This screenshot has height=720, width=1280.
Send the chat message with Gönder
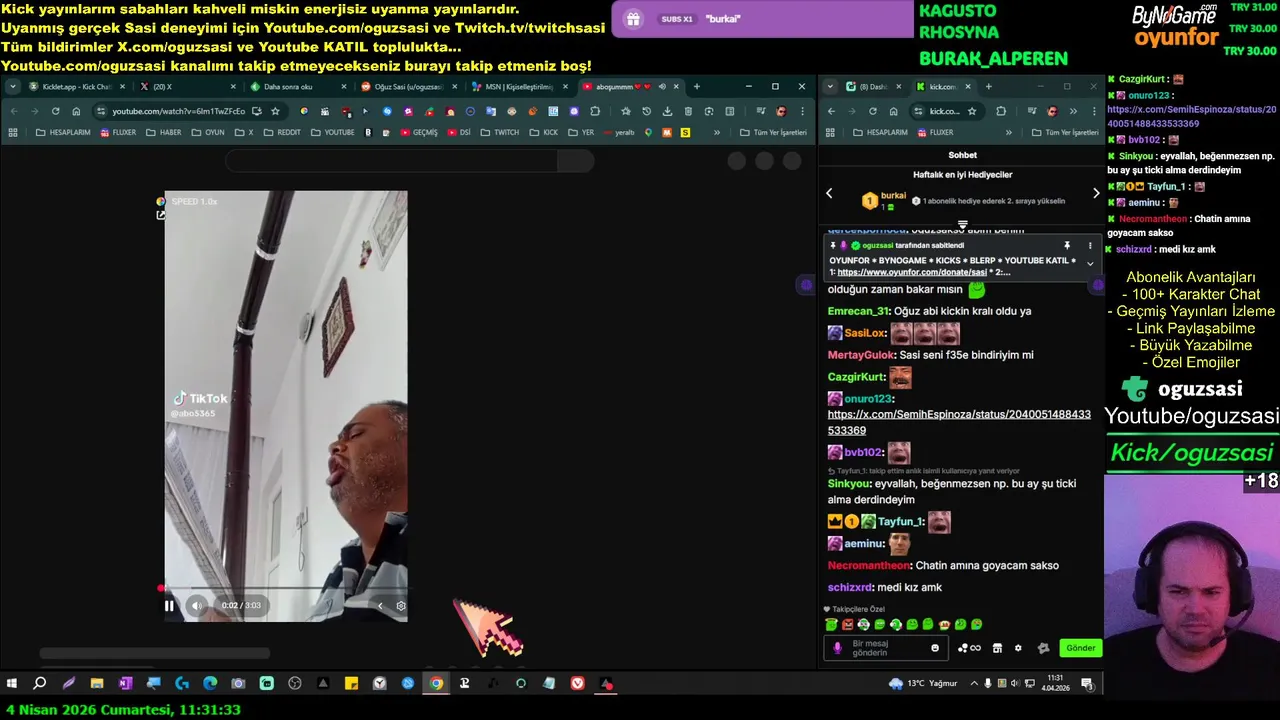click(x=1080, y=648)
